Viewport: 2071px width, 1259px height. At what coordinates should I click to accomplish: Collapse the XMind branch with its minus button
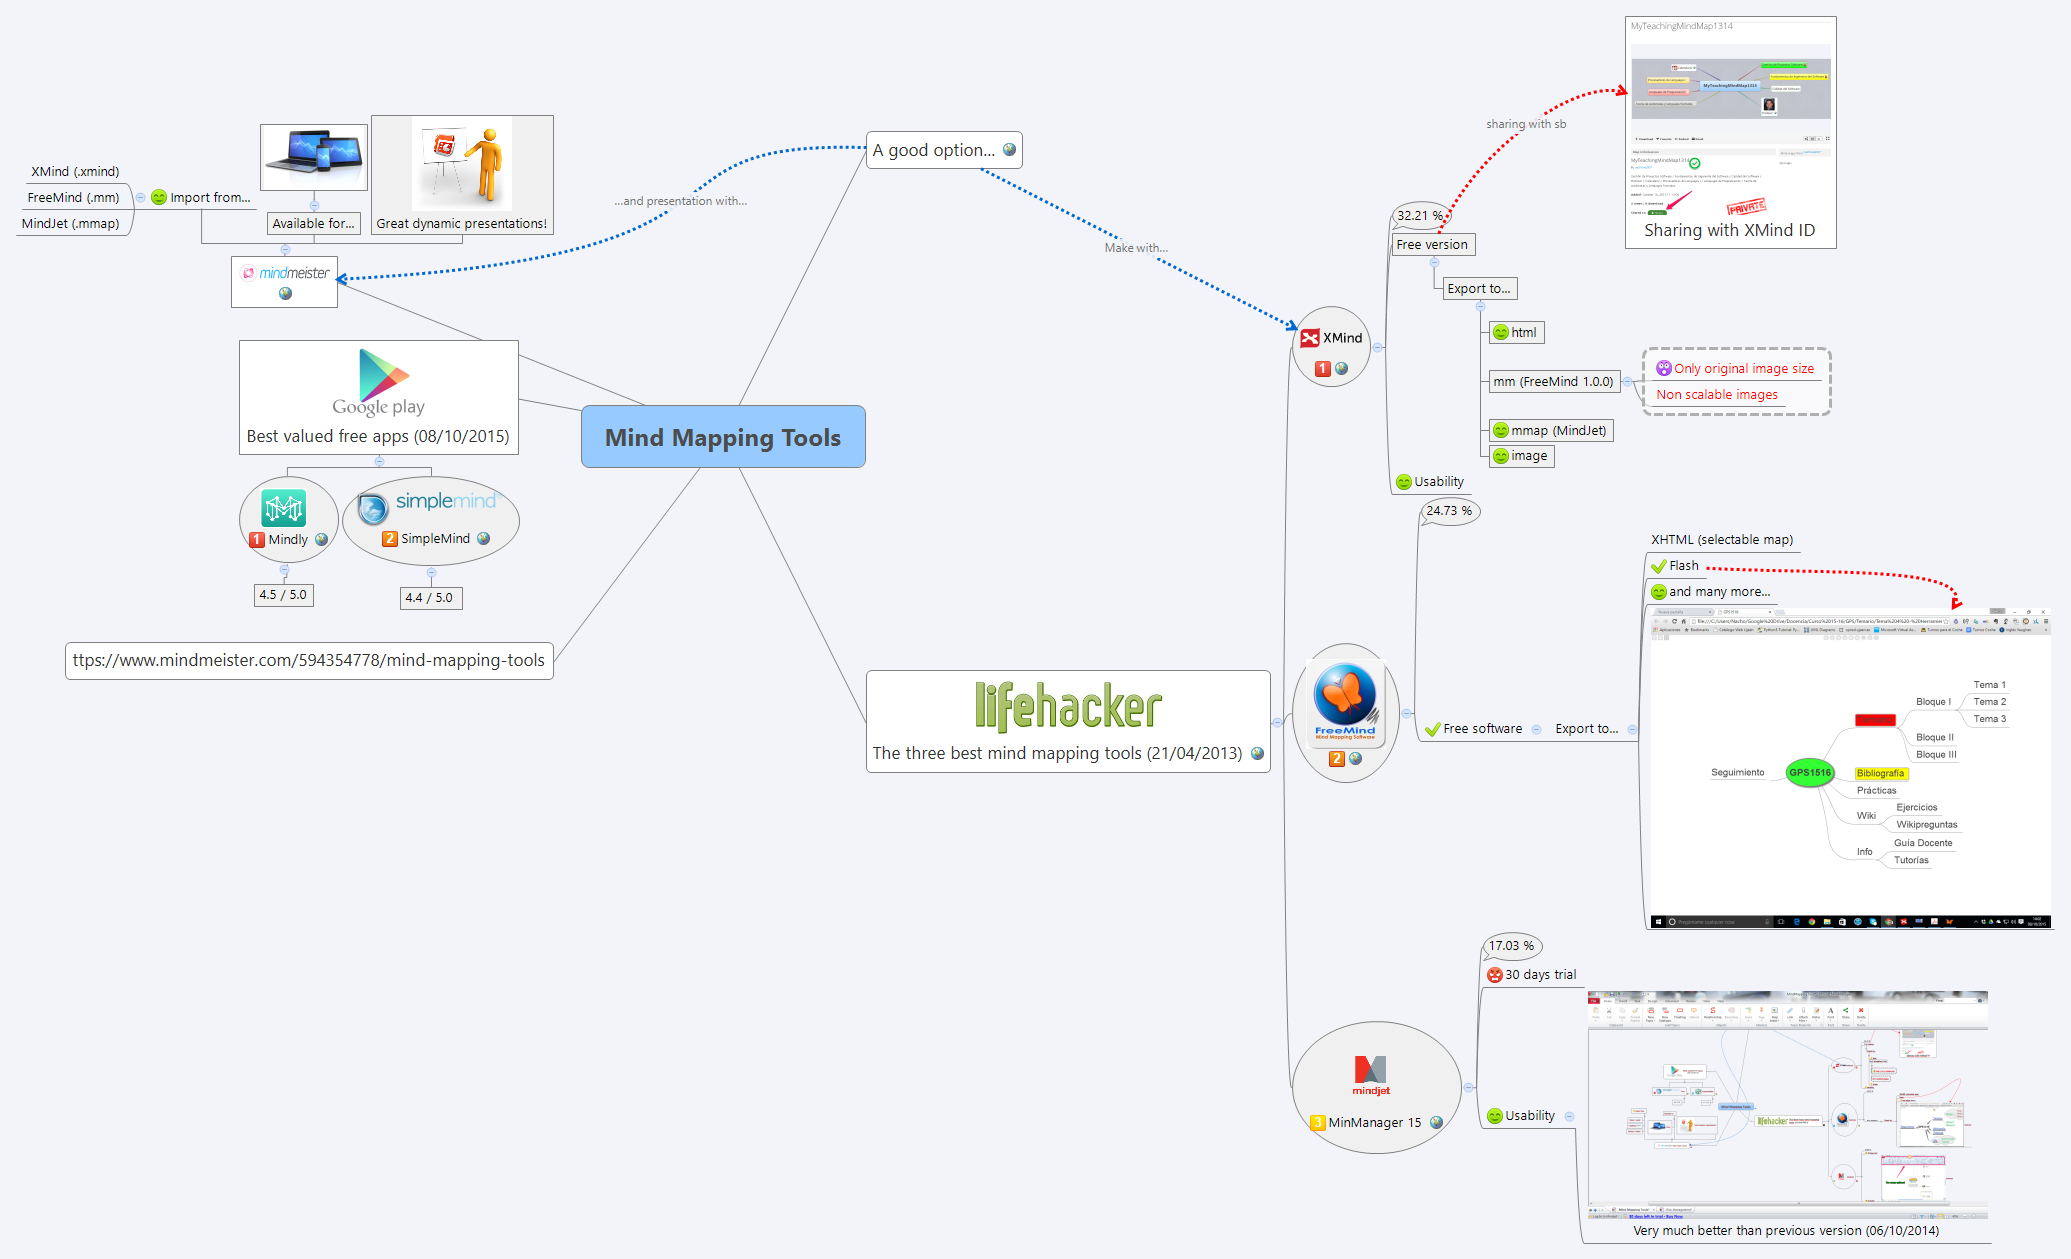(x=1377, y=348)
